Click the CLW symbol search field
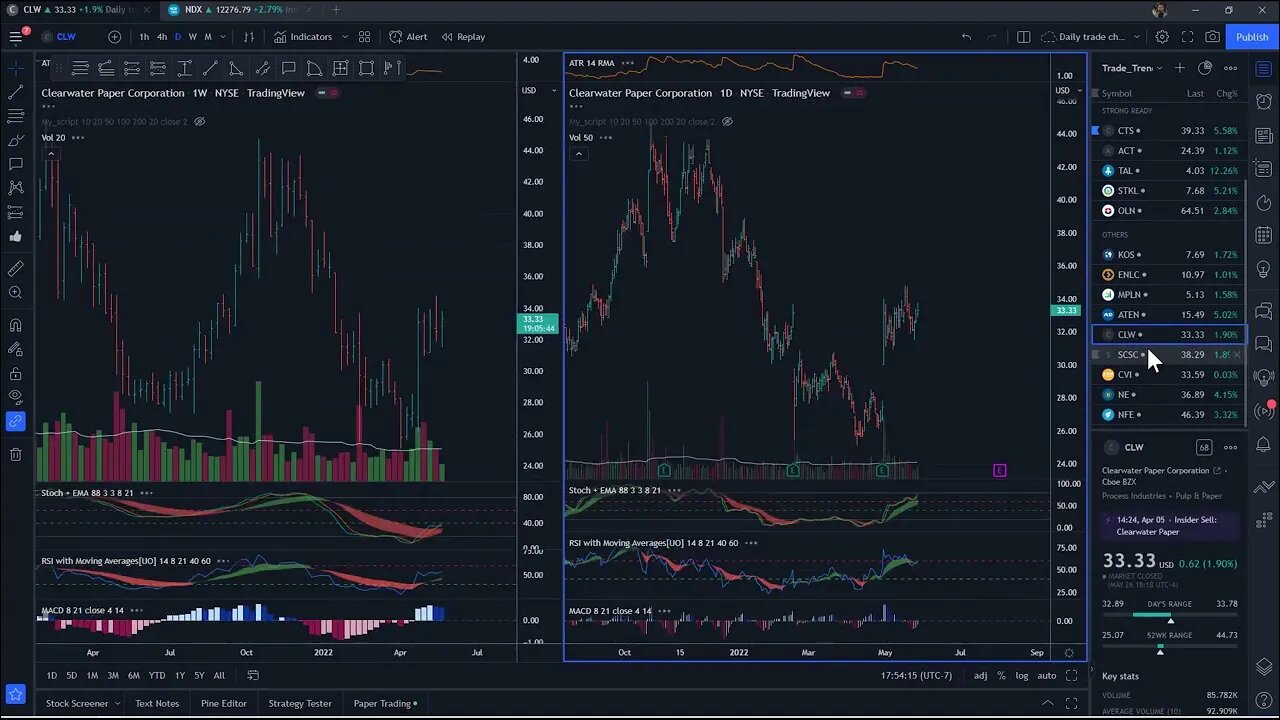The width and height of the screenshot is (1280, 720). pos(66,37)
